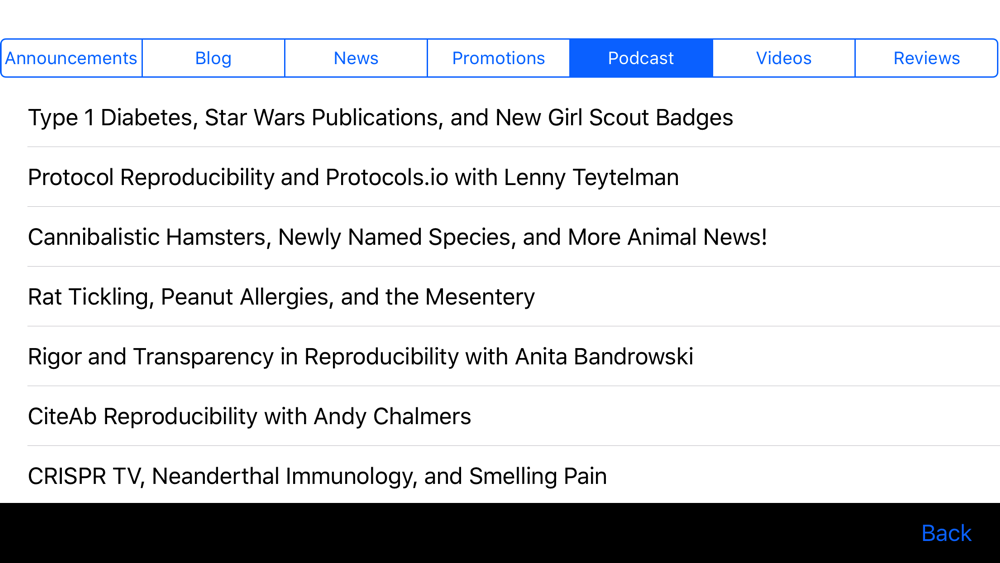Open the Cannibalistic Hamsters episode
Image resolution: width=1000 pixels, height=563 pixels.
click(397, 238)
